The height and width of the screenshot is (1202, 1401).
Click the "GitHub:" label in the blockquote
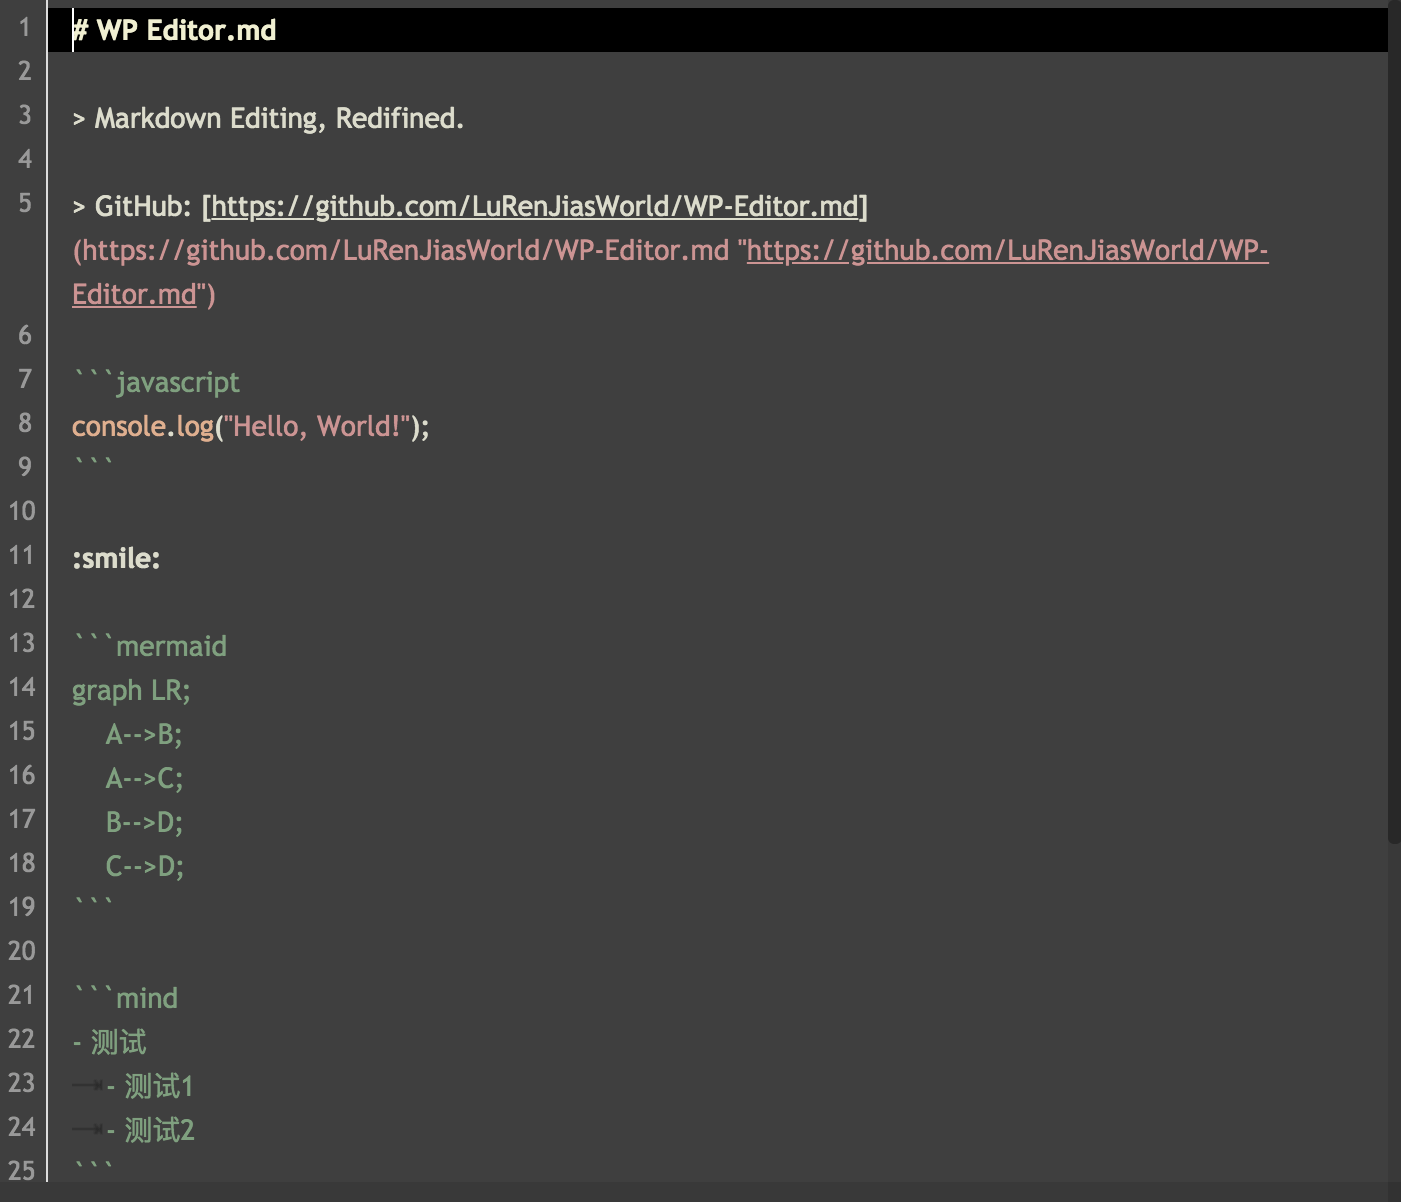pos(143,207)
